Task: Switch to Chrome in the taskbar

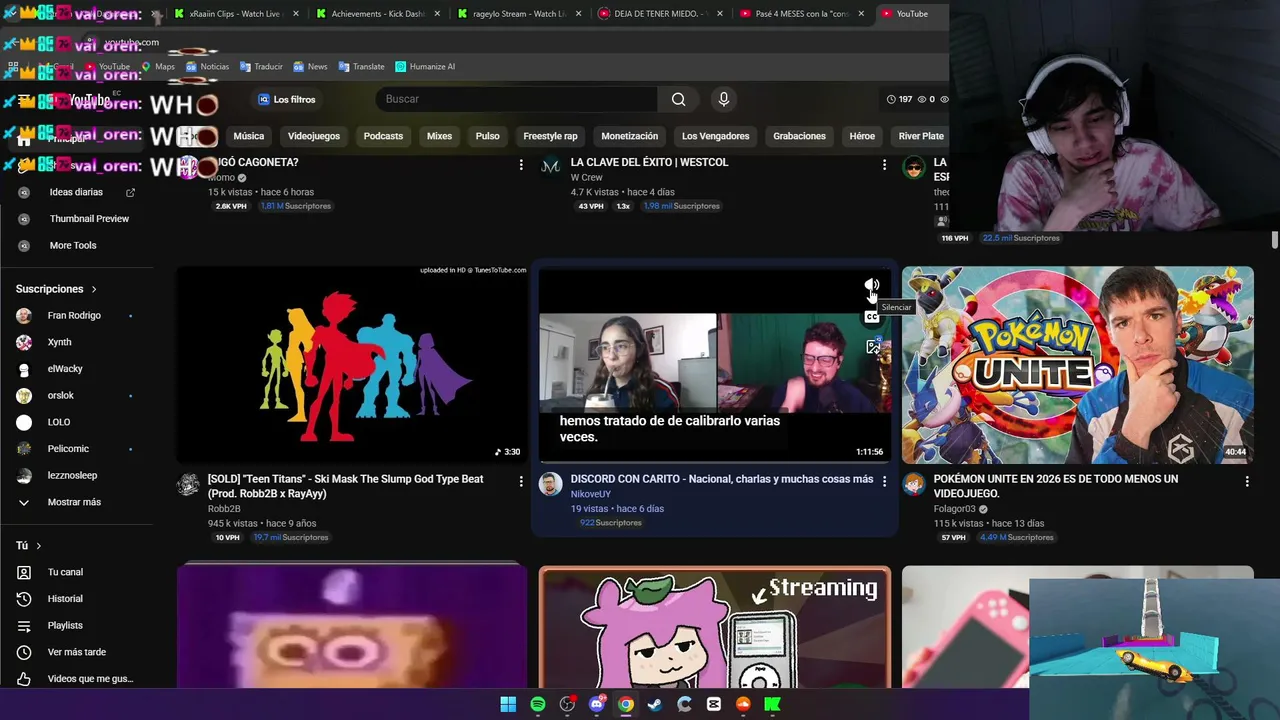Action: [626, 704]
